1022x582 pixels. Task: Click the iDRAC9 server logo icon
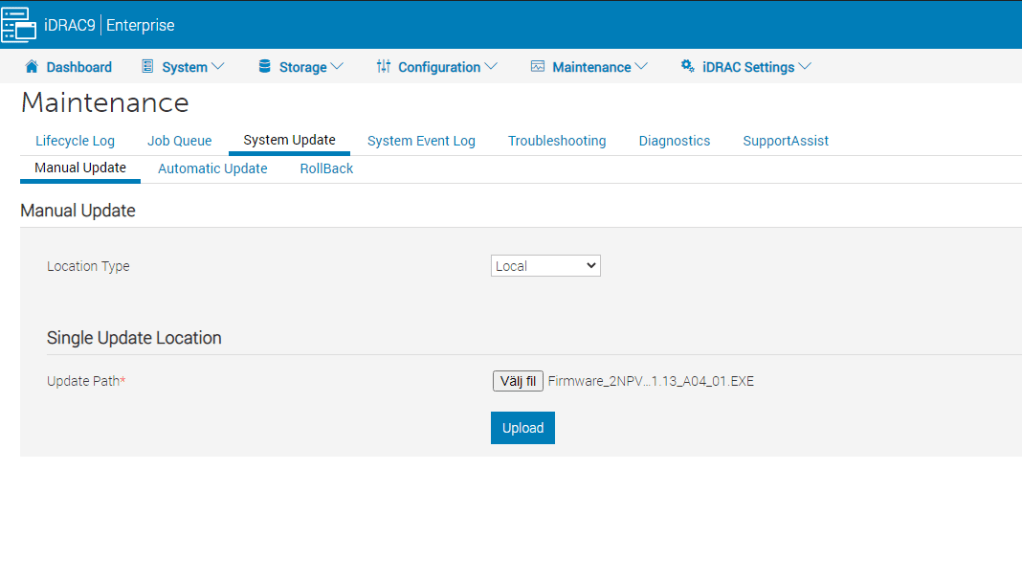[19, 24]
